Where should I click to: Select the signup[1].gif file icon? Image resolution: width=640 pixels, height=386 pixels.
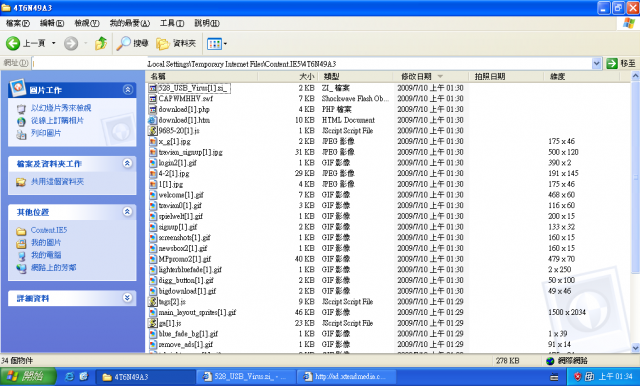153,227
